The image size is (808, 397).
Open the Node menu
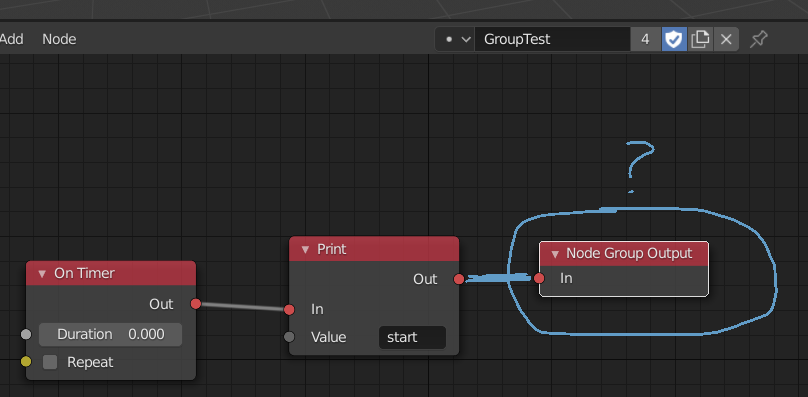(59, 39)
